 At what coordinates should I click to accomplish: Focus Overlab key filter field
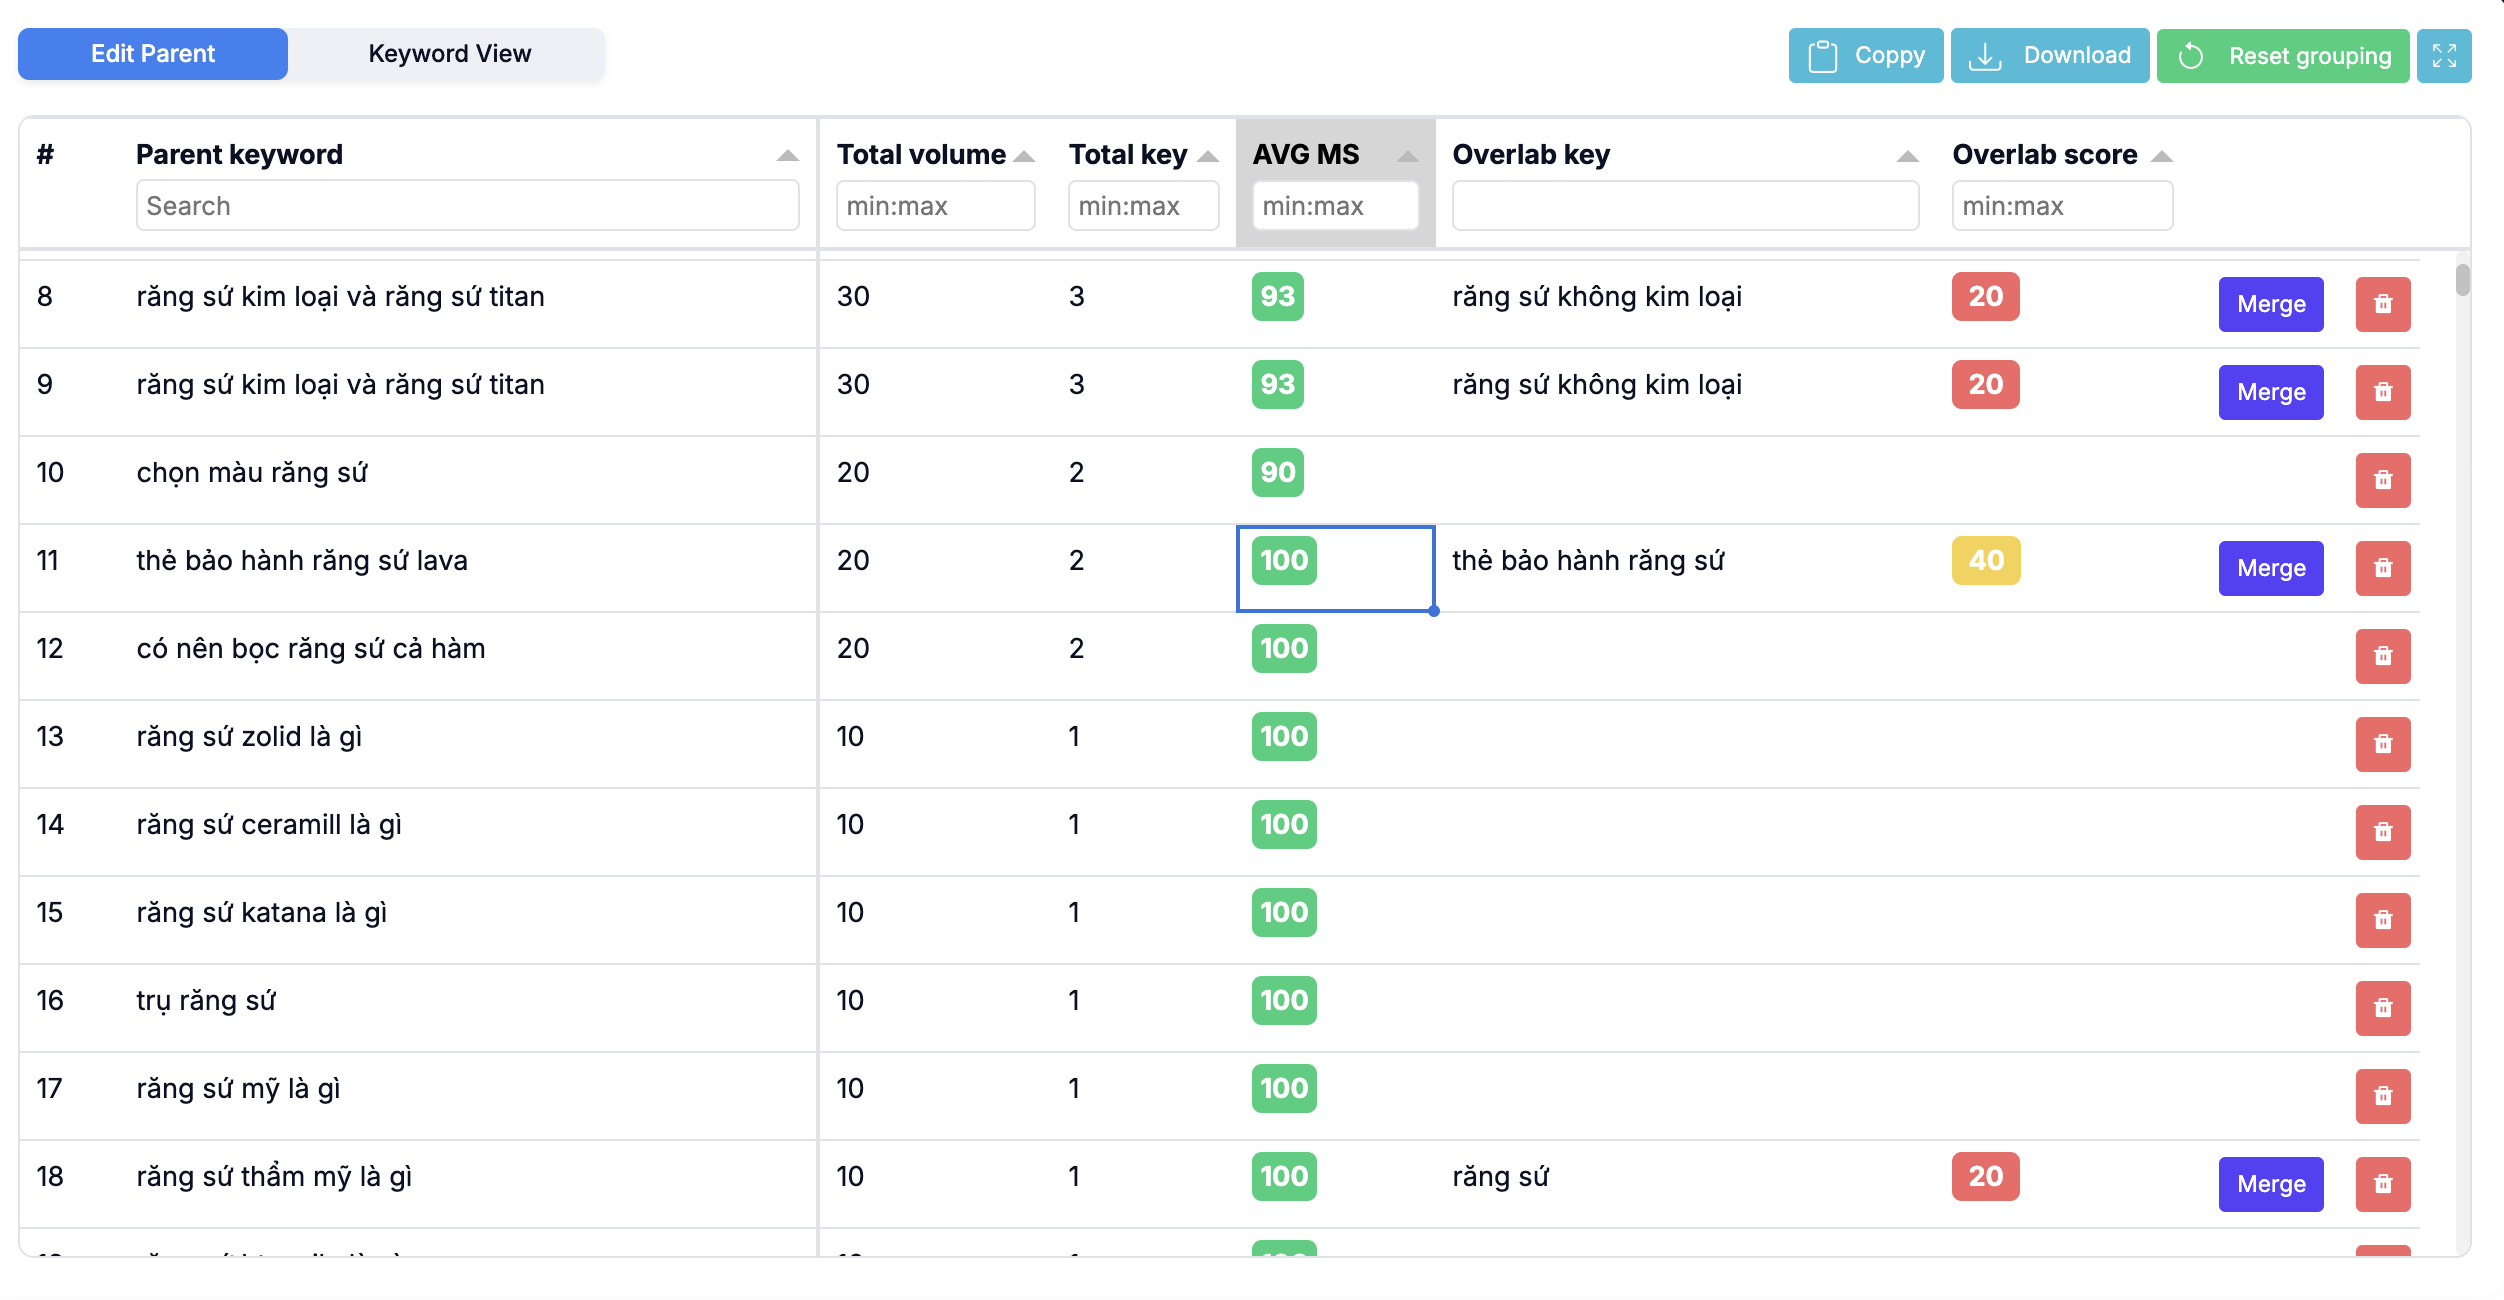coord(1685,205)
